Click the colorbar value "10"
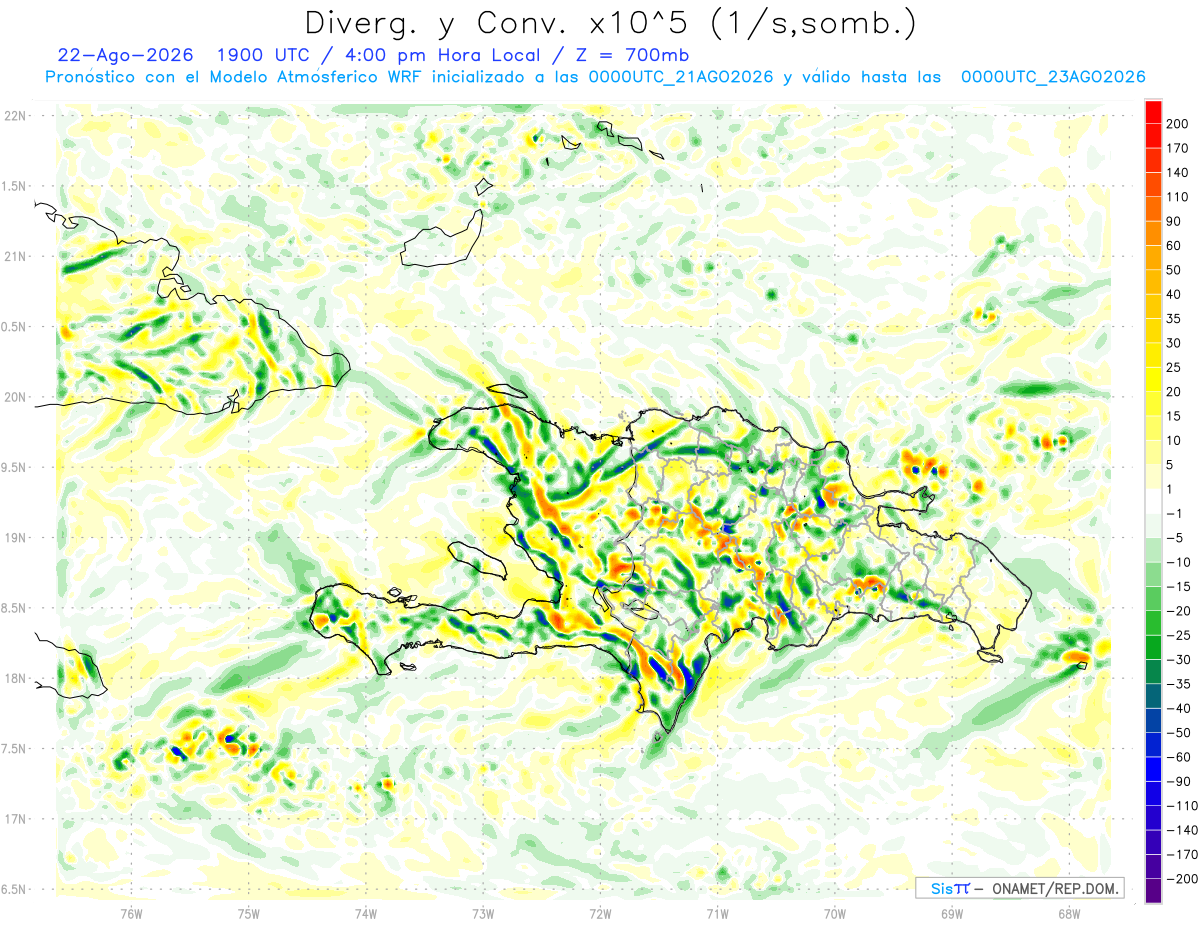Image resolution: width=1200 pixels, height=927 pixels. (x=1174, y=441)
